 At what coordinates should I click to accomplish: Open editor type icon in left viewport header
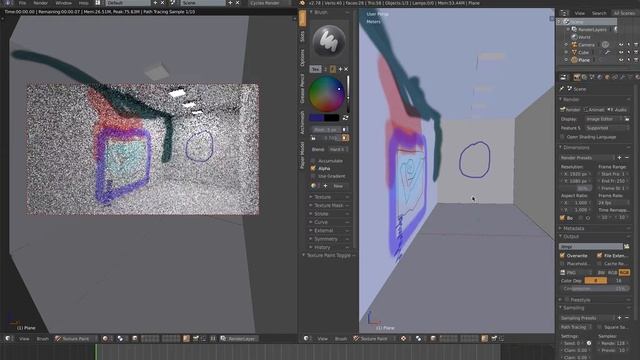click(8, 338)
